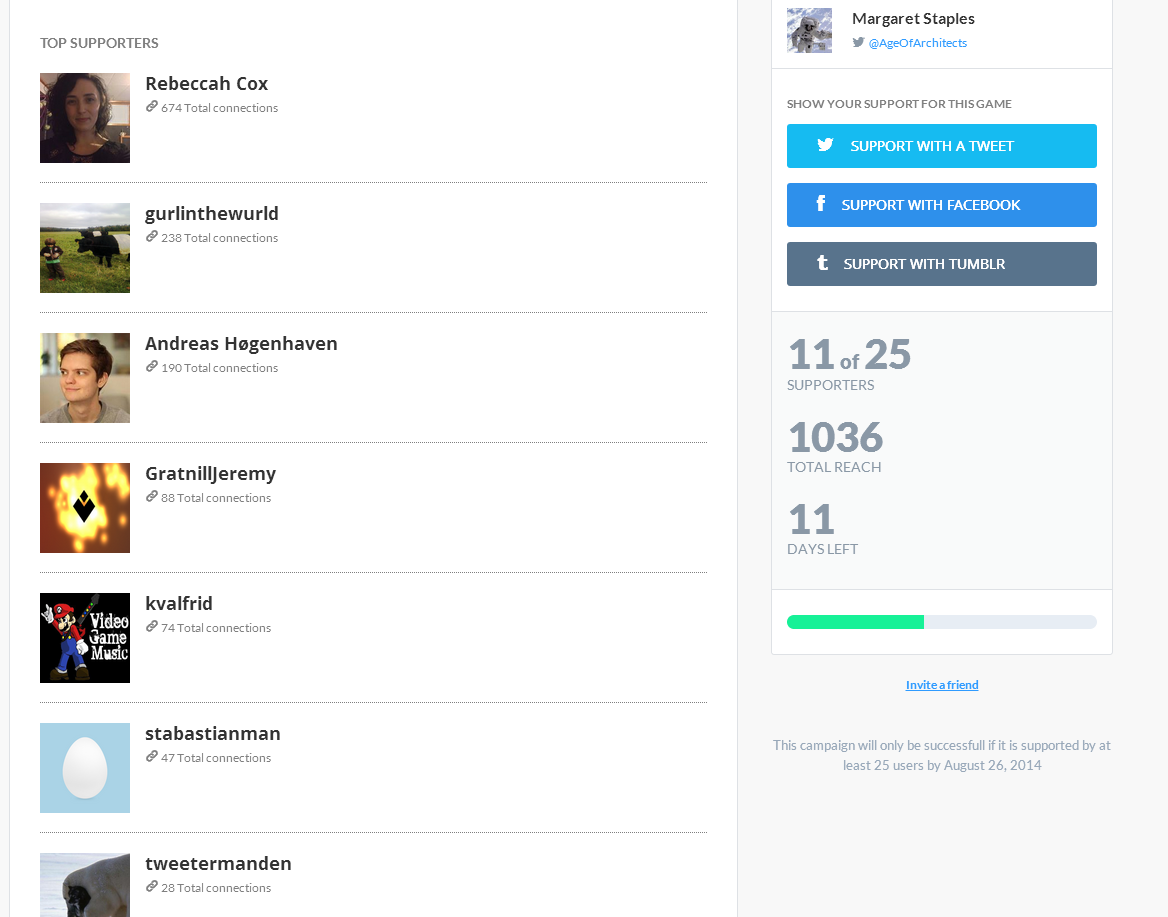The height and width of the screenshot is (917, 1168).
Task: Select the Andreas Høgenhaven supporter name
Action: pos(241,343)
